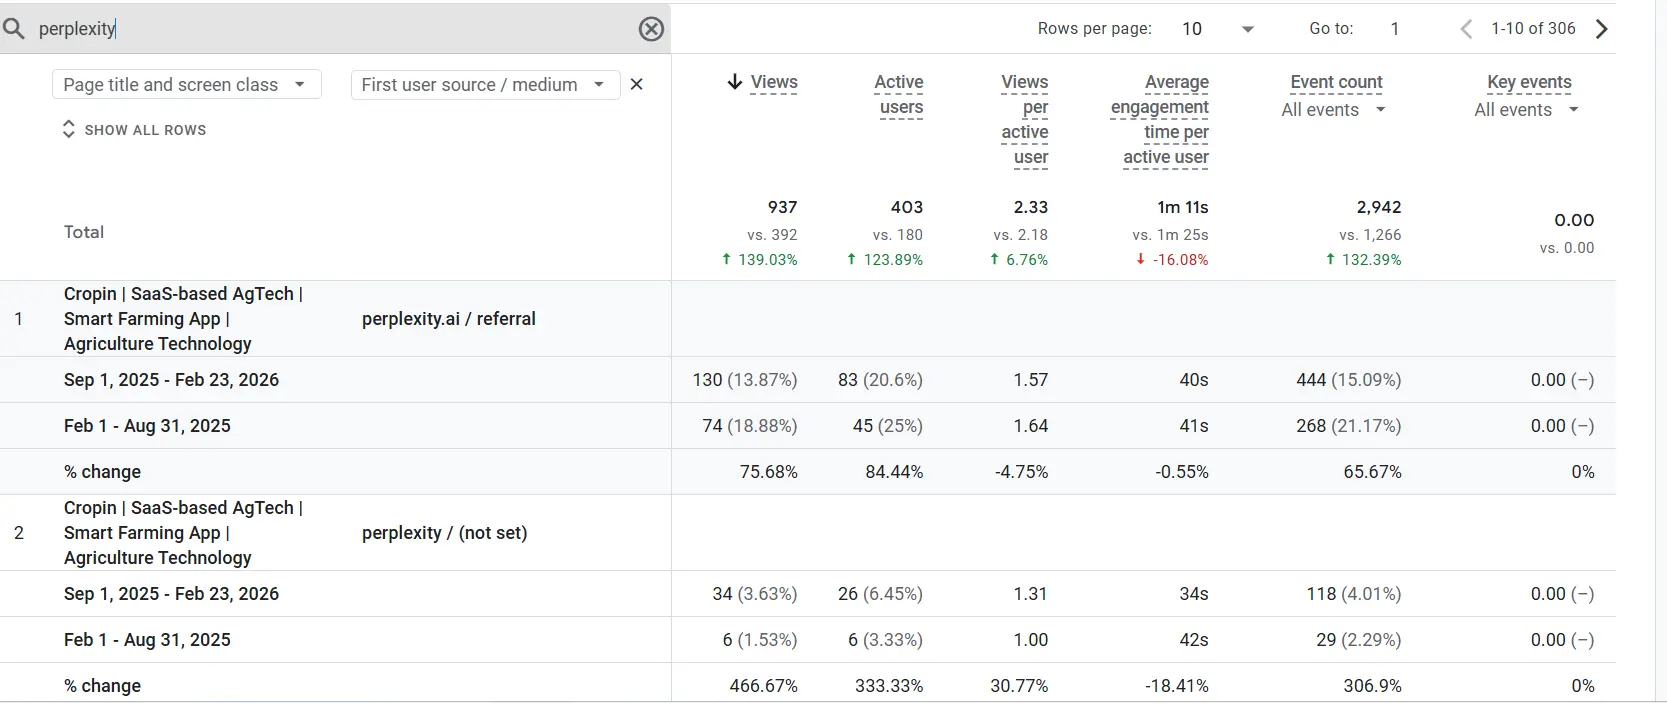This screenshot has height=703, width=1667.
Task: Go to next page of results
Action: (1602, 29)
